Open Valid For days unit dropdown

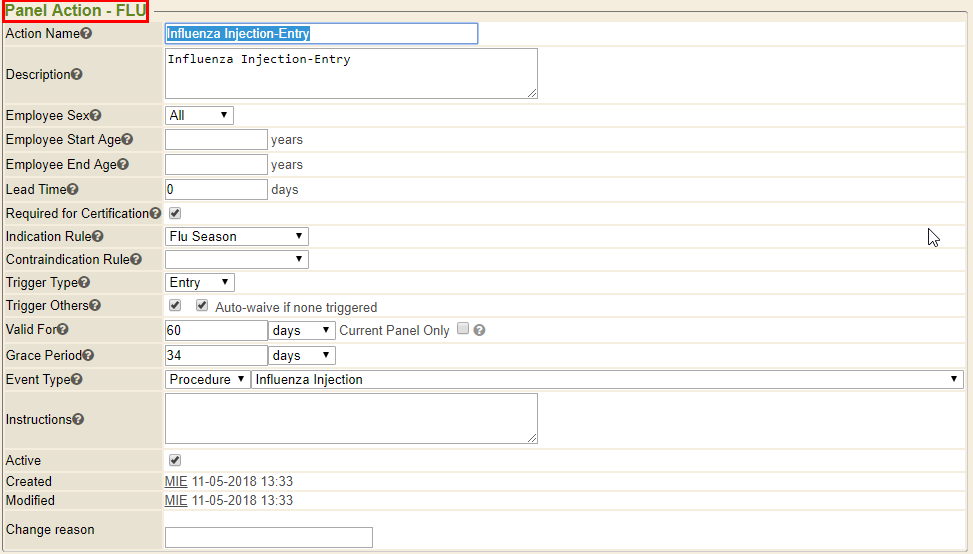[x=301, y=330]
